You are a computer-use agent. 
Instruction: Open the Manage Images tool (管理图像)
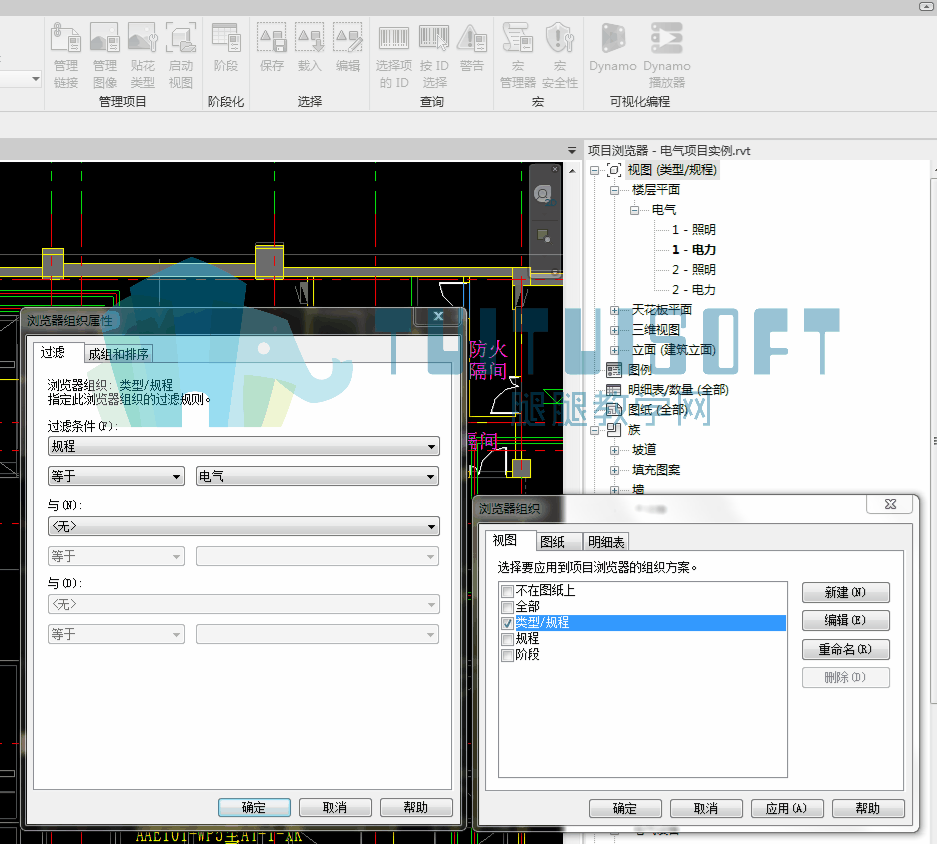point(105,55)
